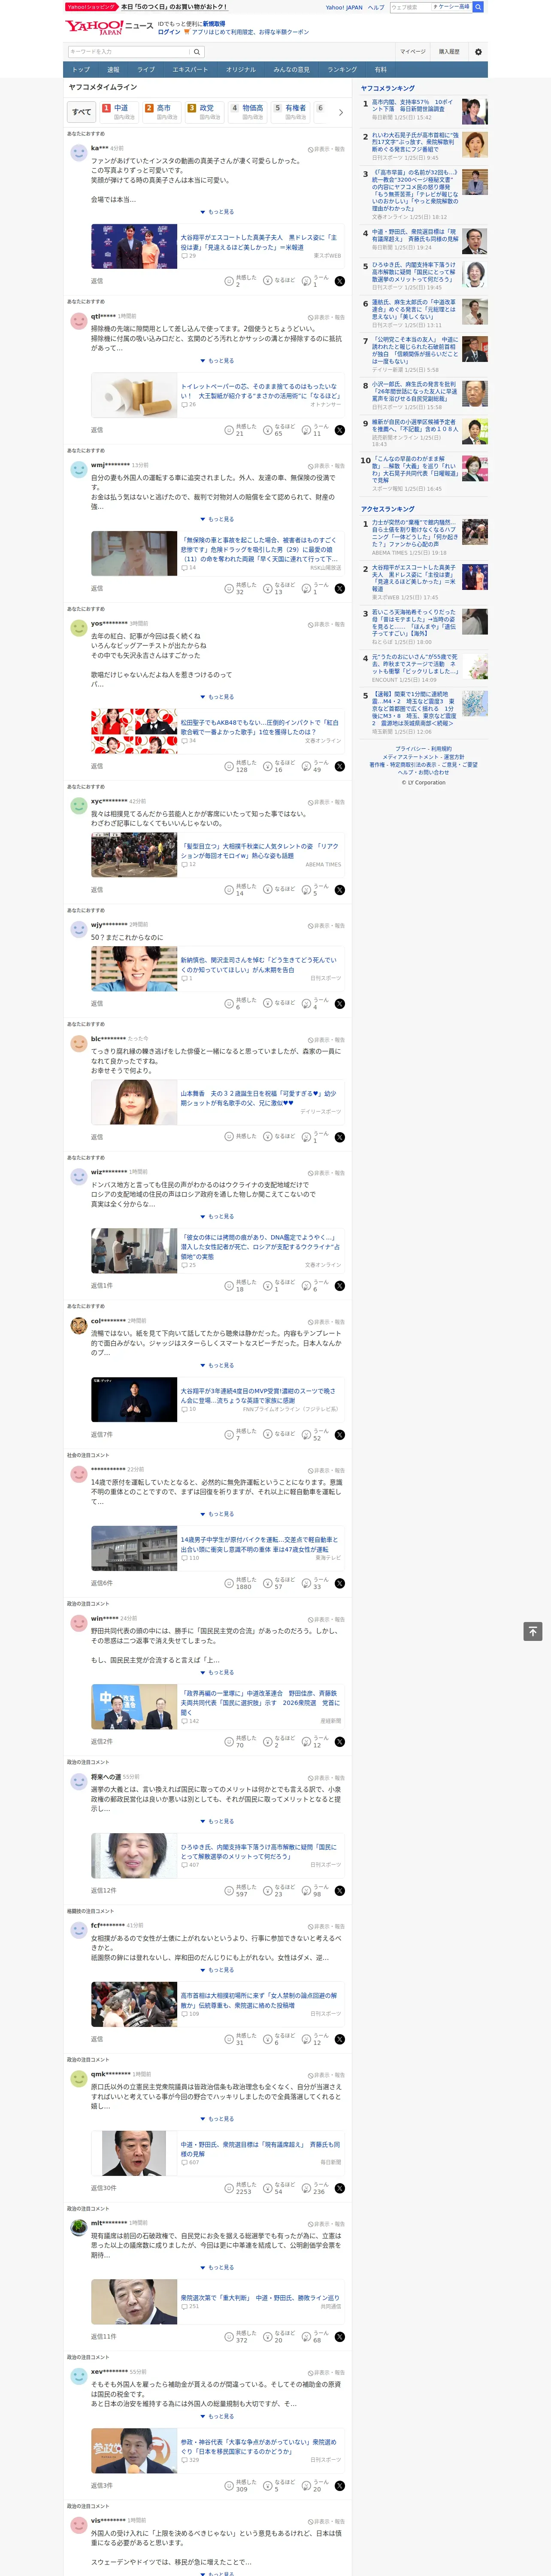Expand もっと見る on fcf comment
Image resolution: width=551 pixels, height=2576 pixels.
(217, 1970)
